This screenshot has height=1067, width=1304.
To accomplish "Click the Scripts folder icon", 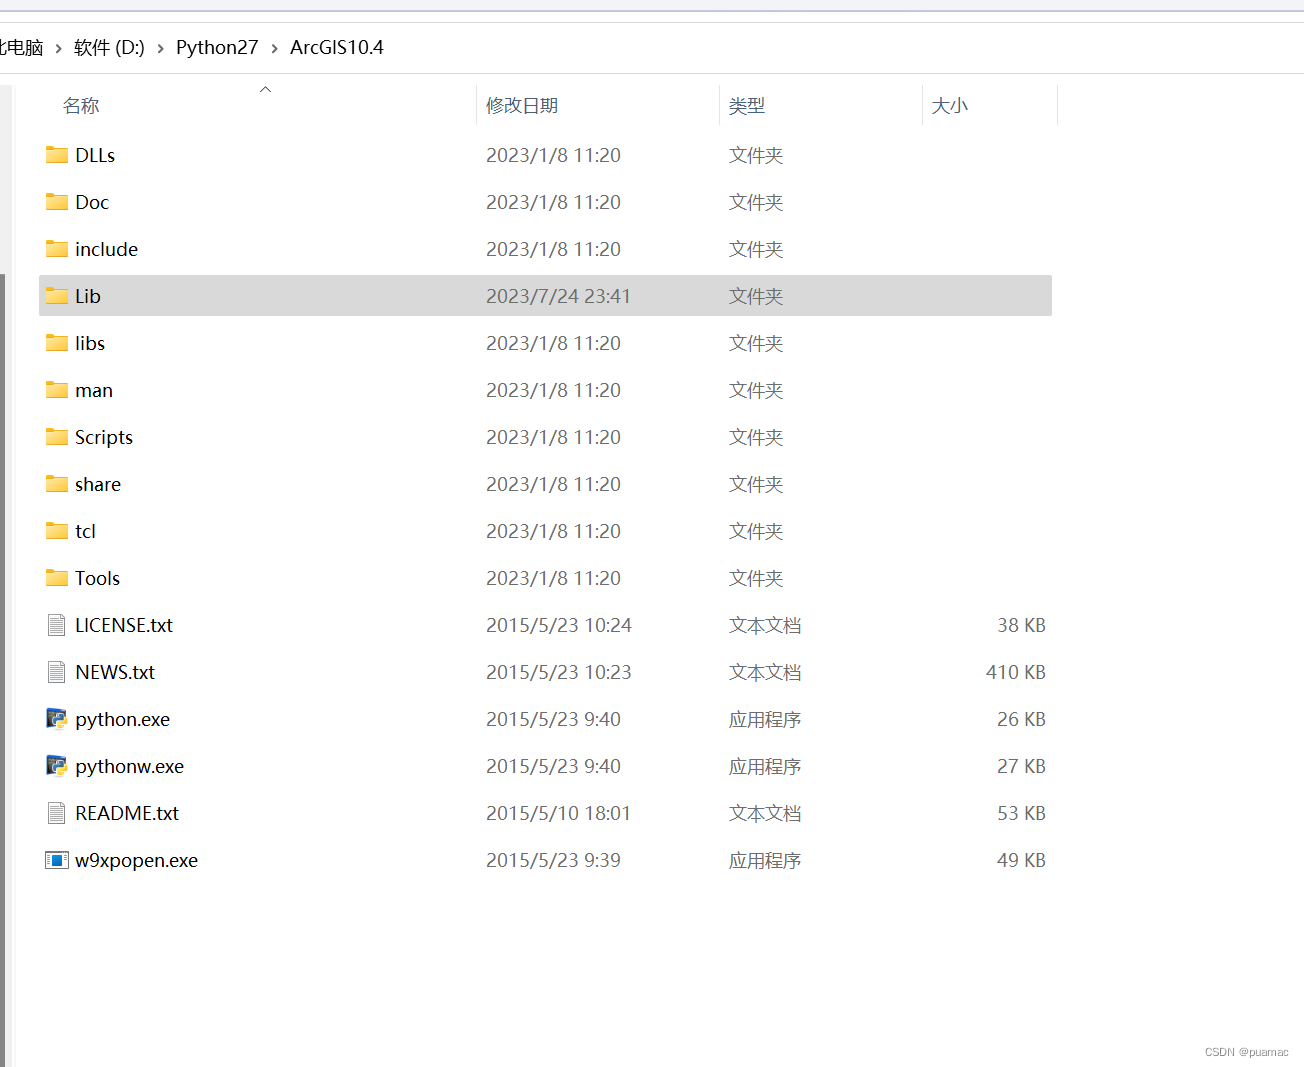I will pos(57,437).
